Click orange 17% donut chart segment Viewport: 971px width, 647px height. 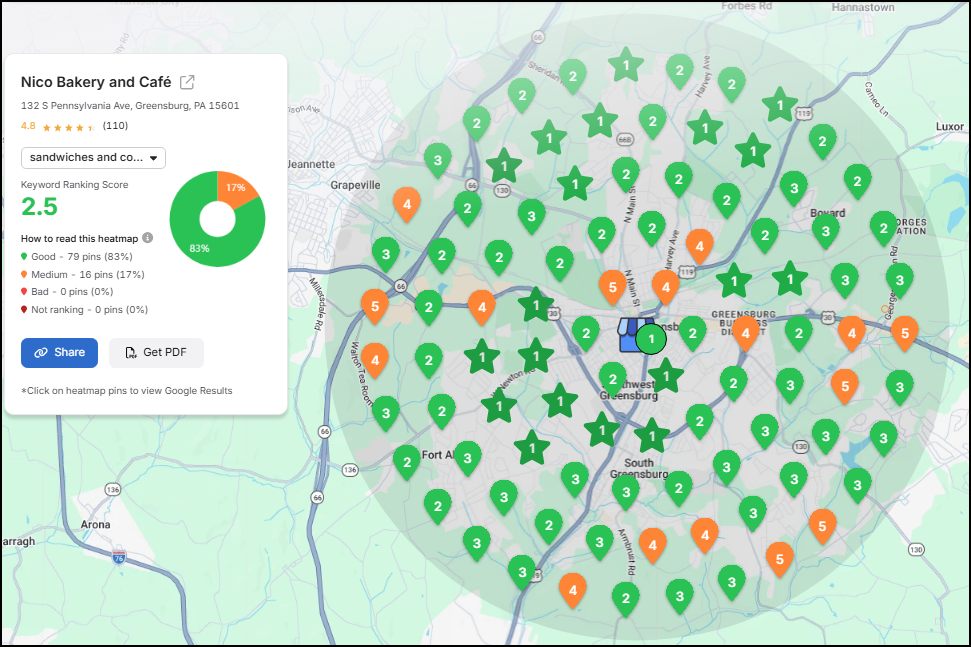(x=237, y=188)
